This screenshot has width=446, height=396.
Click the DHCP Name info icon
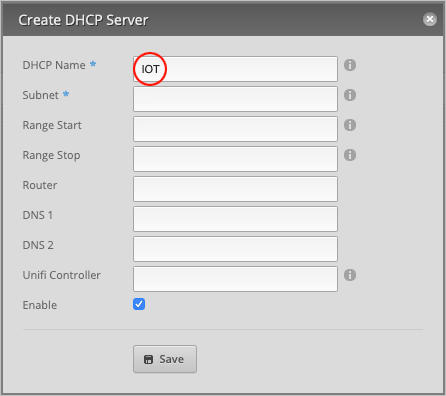[x=350, y=65]
